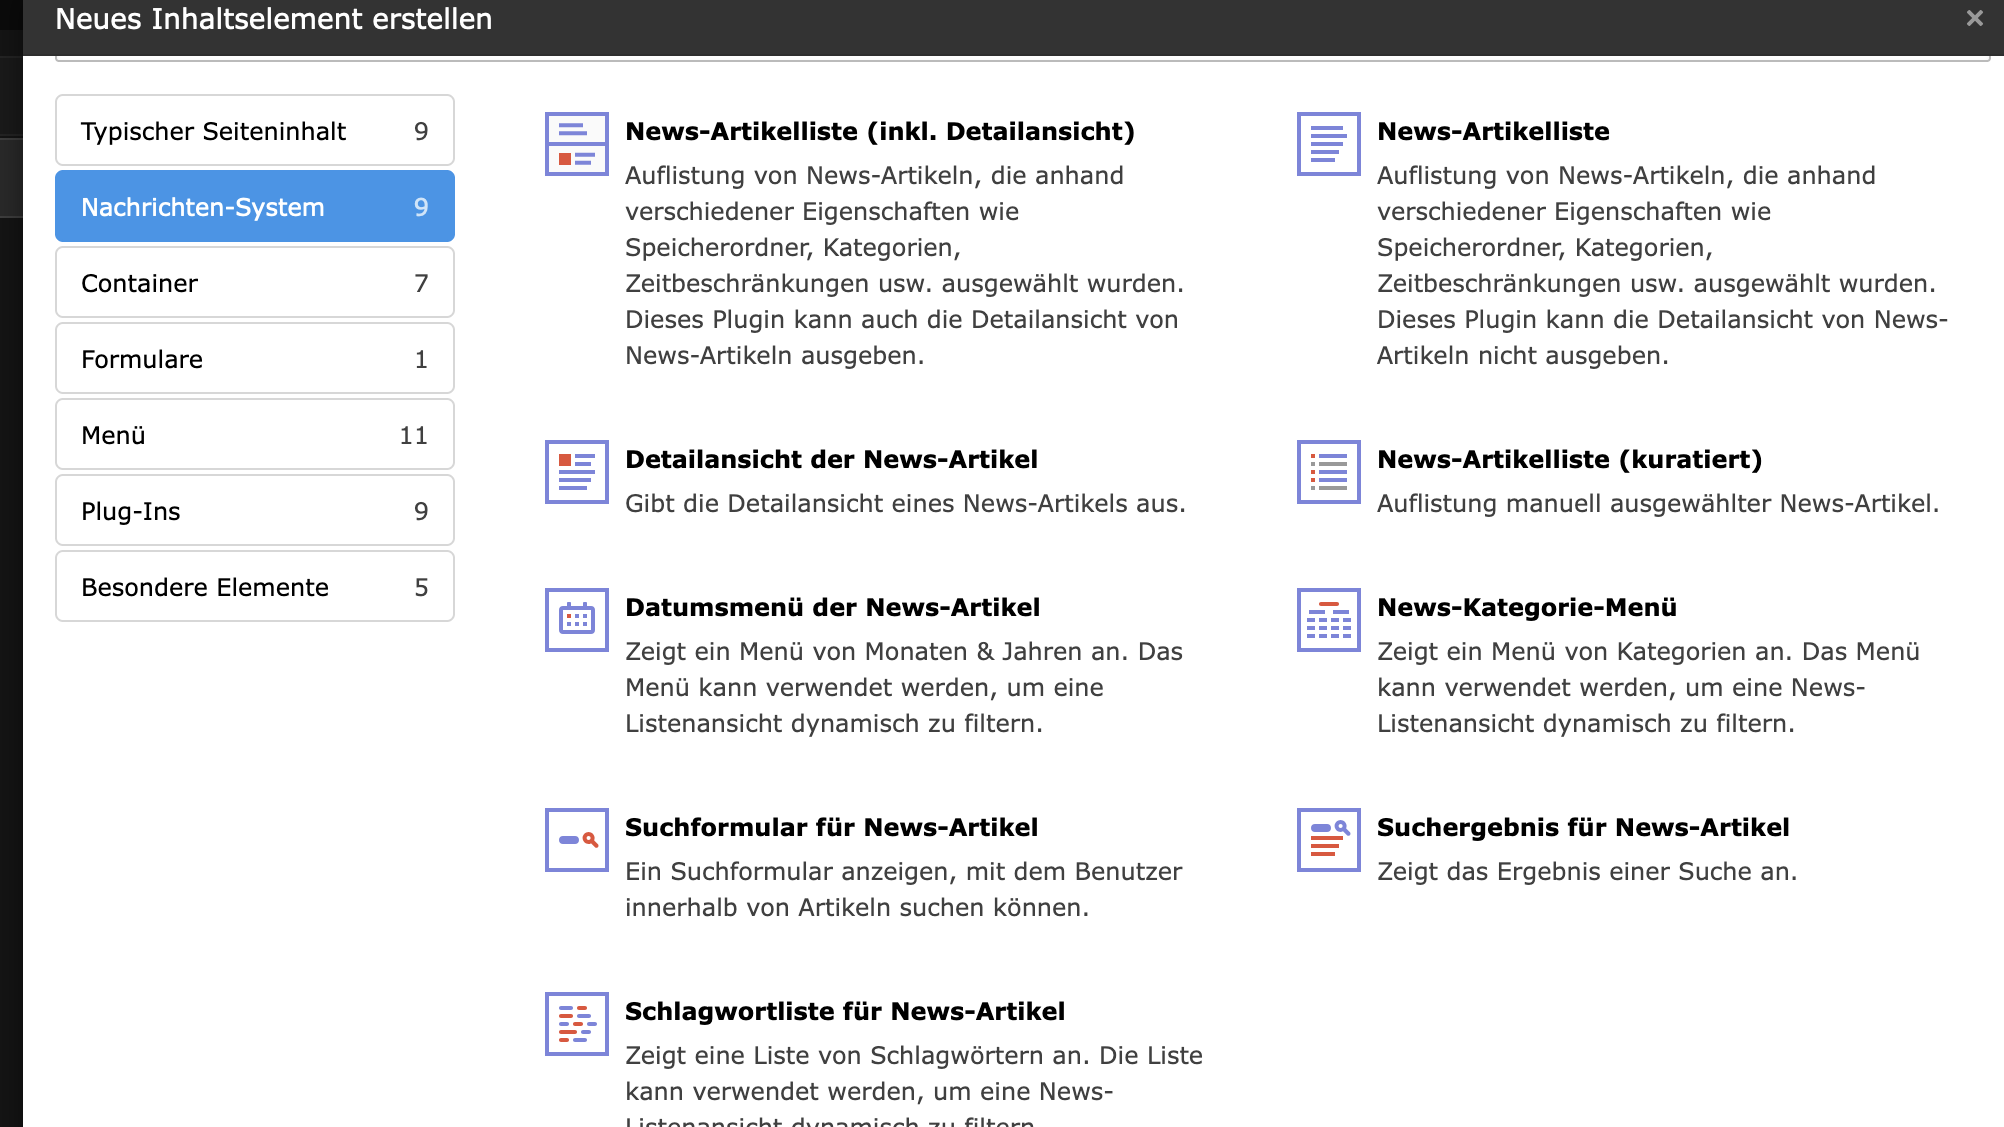Show the Menü category elements
Viewport: 2004px width, 1127px height.
(255, 435)
